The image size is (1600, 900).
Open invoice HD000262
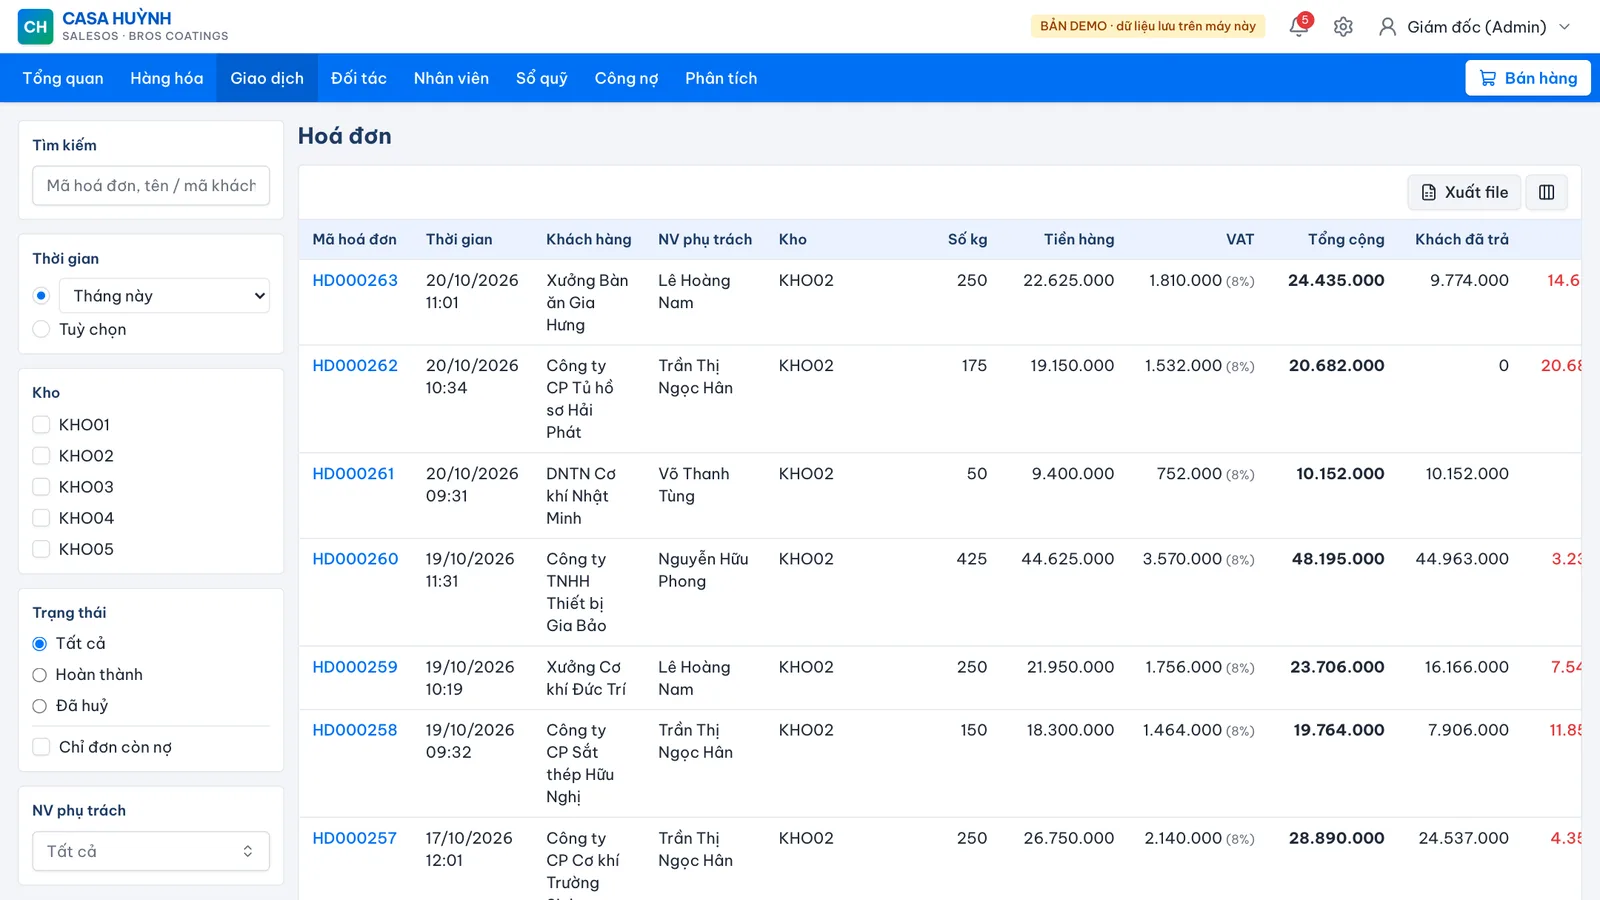point(355,366)
